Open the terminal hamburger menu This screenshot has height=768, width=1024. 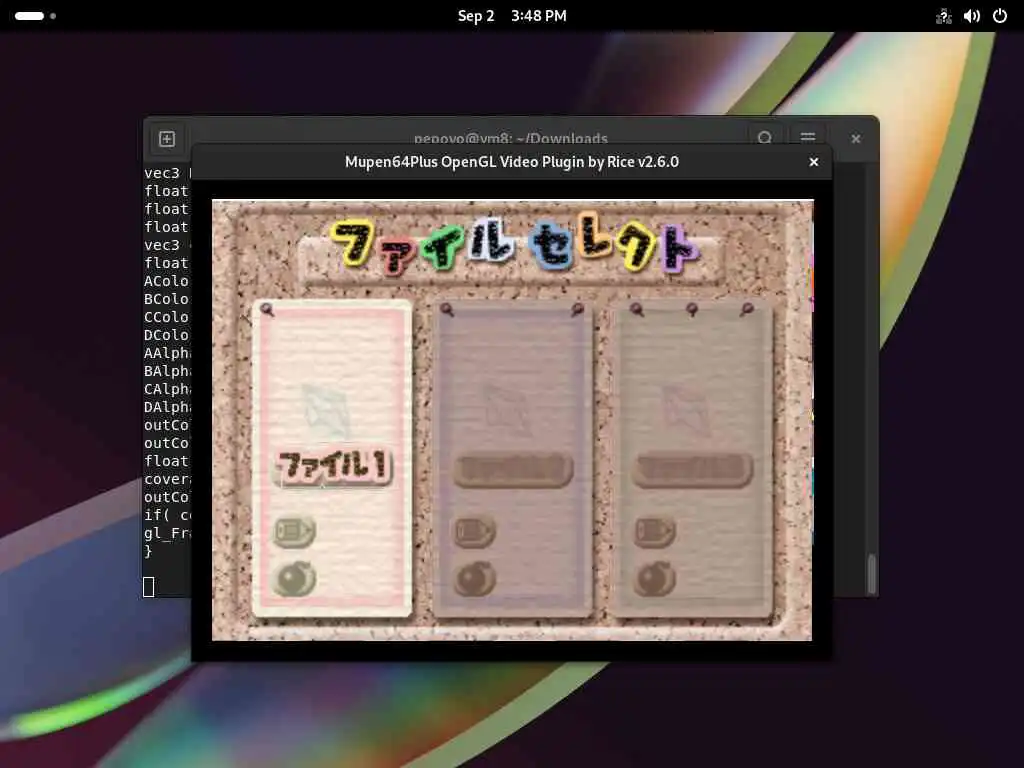(x=808, y=138)
